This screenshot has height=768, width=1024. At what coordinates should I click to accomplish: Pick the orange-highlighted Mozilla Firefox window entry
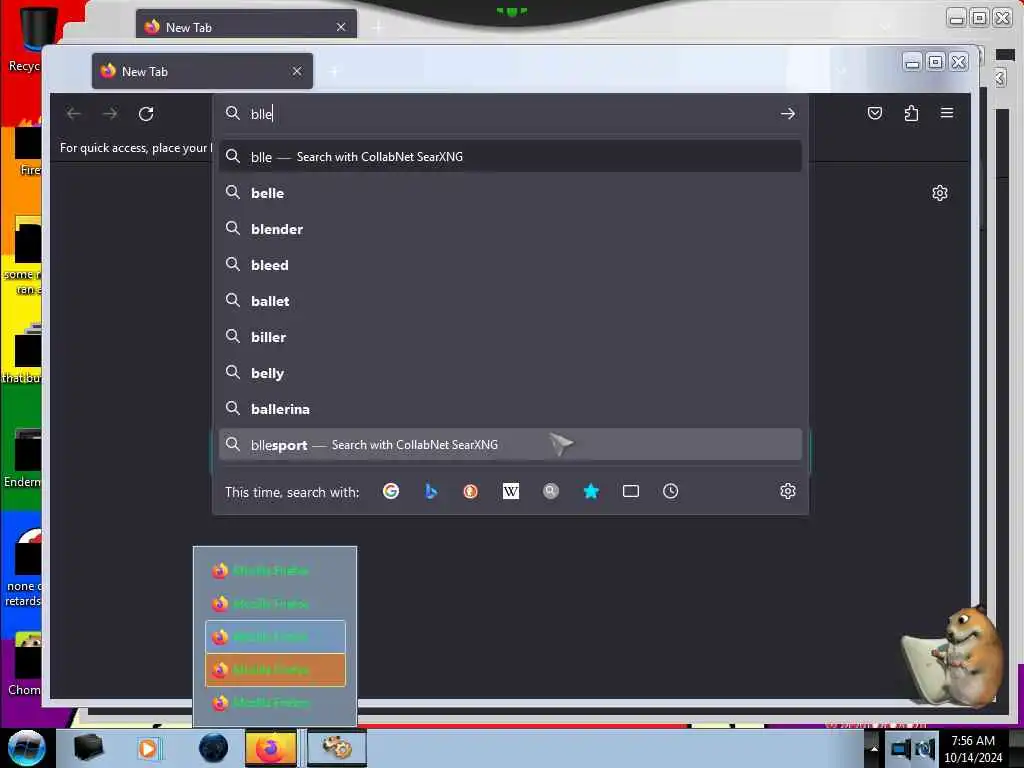click(275, 670)
